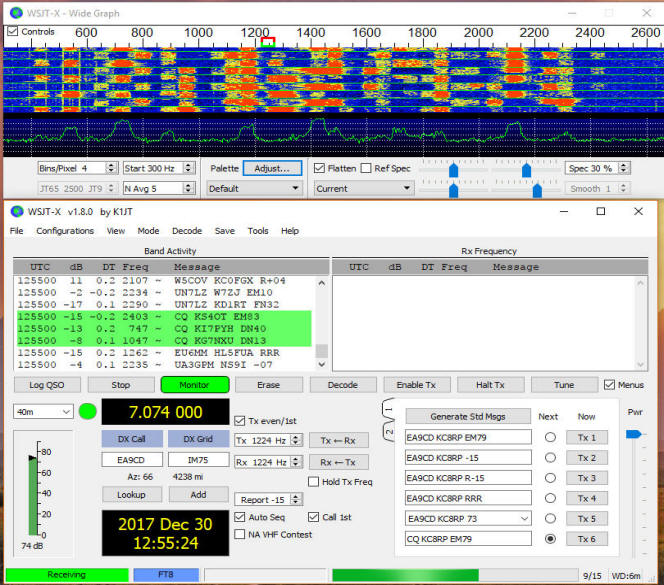Screen dimensions: 664x585
Task: Adjust the Report -15 spinner
Action: [x=296, y=499]
